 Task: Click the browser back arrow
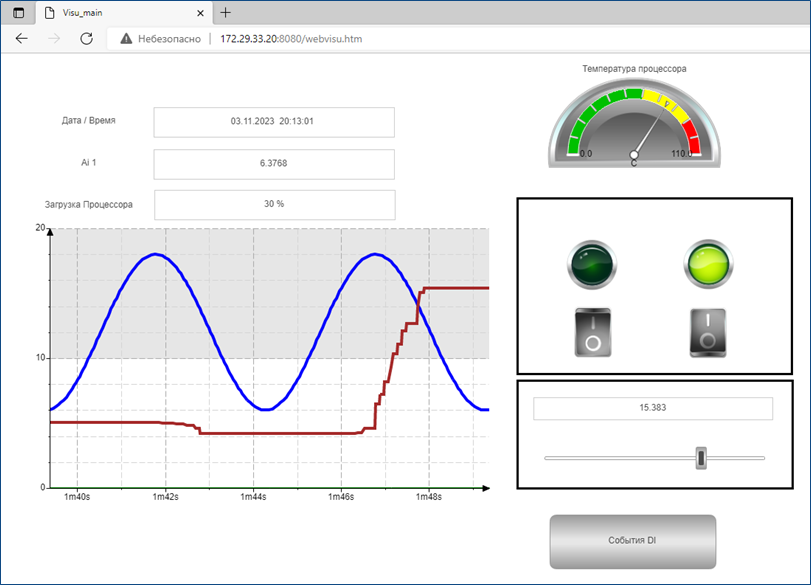tap(22, 38)
